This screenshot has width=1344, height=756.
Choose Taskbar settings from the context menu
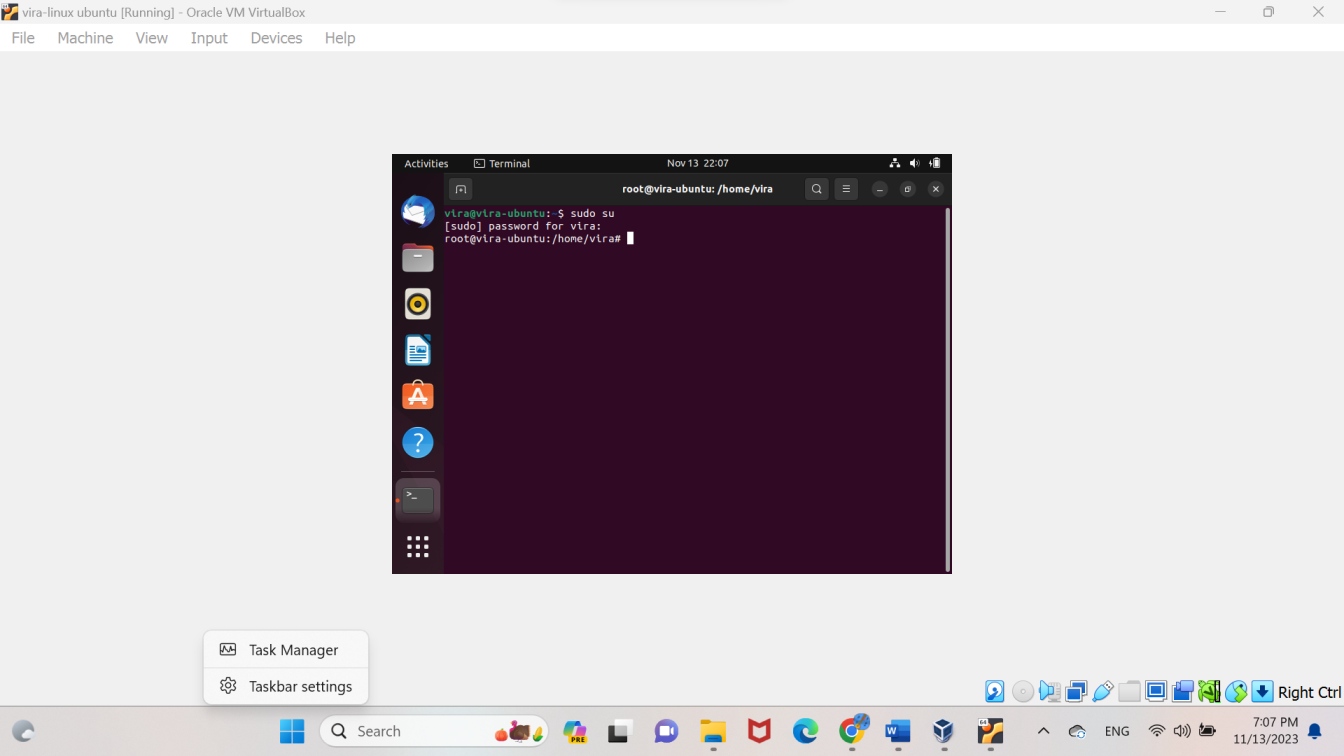click(x=286, y=686)
